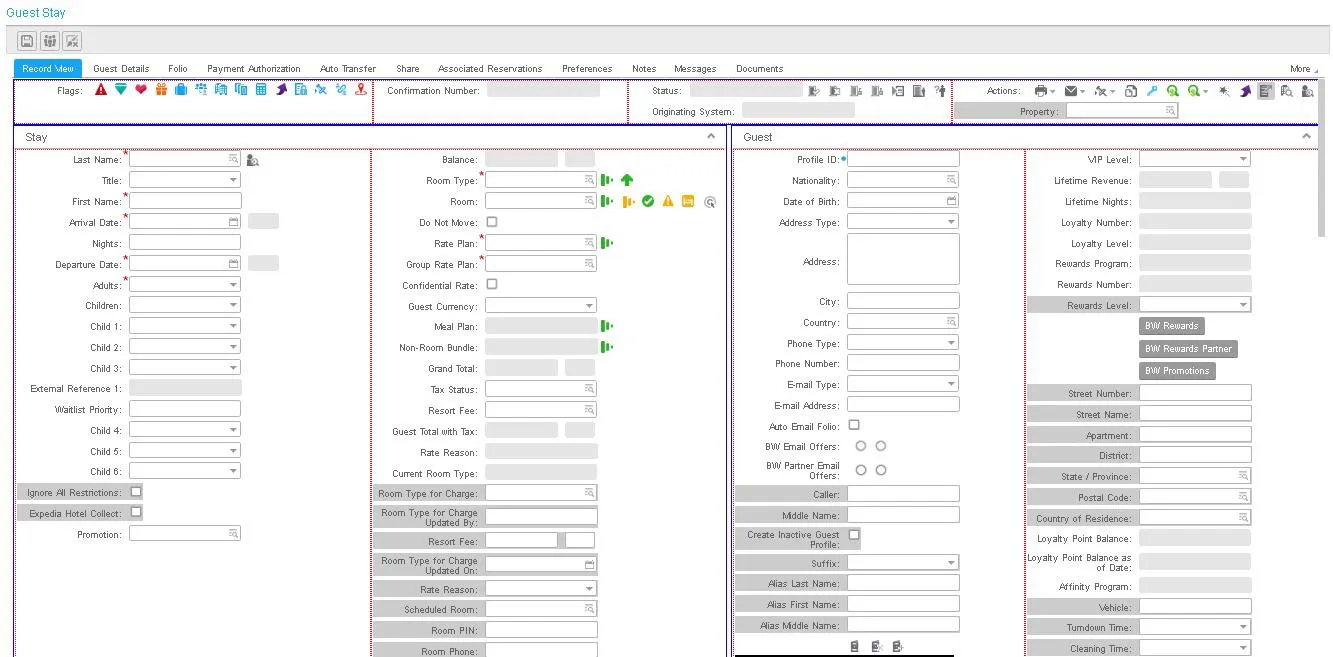Image resolution: width=1333 pixels, height=657 pixels.
Task: Open the Folio tab
Action: click(178, 69)
